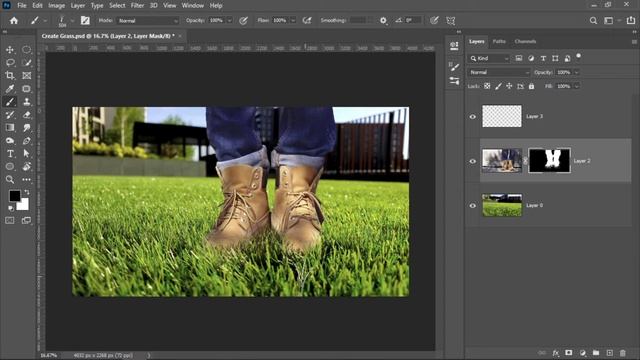Hide Layer 0 with its eye icon
Image resolution: width=640 pixels, height=360 pixels.
click(473, 206)
